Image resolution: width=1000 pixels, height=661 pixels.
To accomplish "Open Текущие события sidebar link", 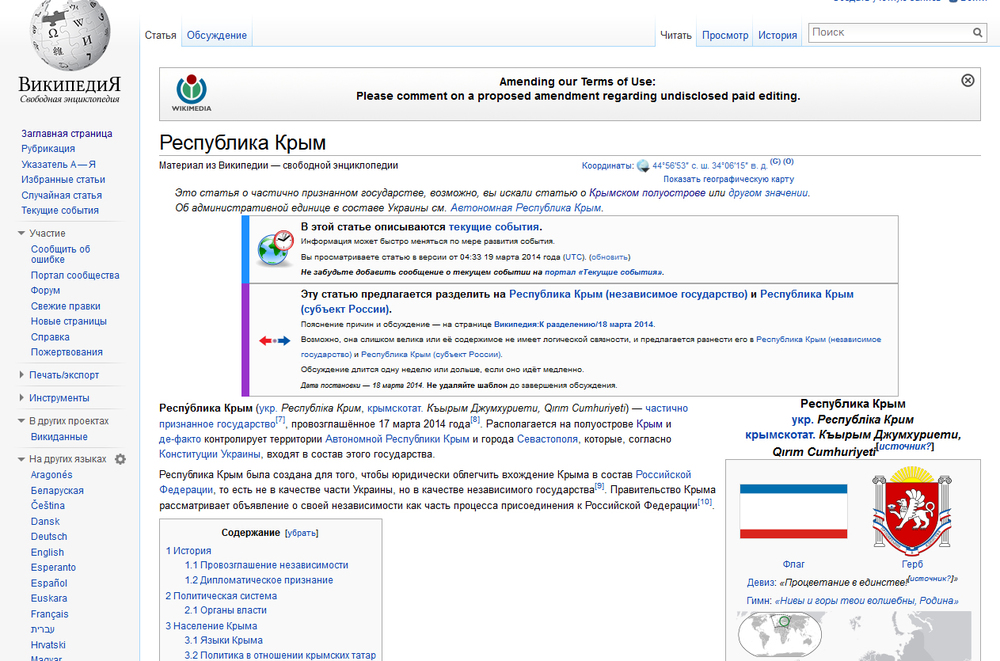I will [60, 211].
